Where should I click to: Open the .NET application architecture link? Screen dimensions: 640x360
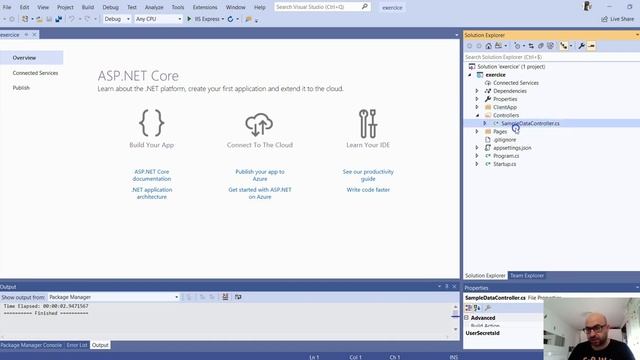click(x=151, y=193)
